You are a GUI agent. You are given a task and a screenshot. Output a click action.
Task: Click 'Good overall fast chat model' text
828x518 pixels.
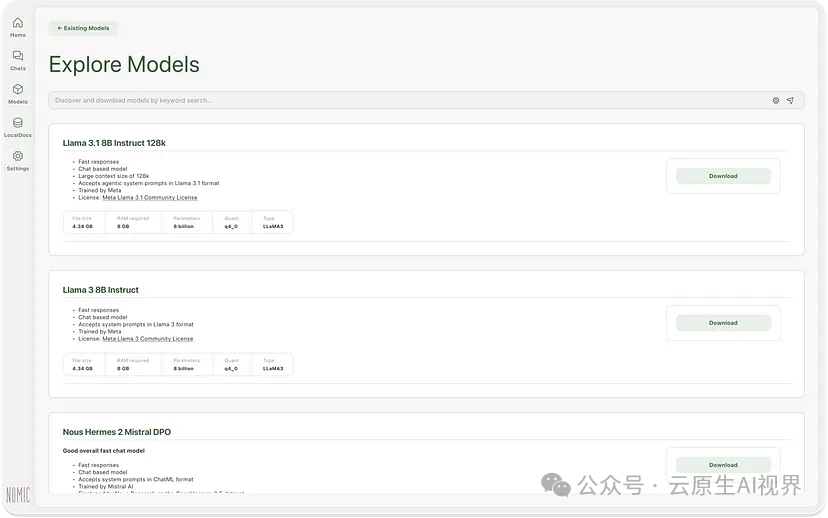(x=104, y=450)
